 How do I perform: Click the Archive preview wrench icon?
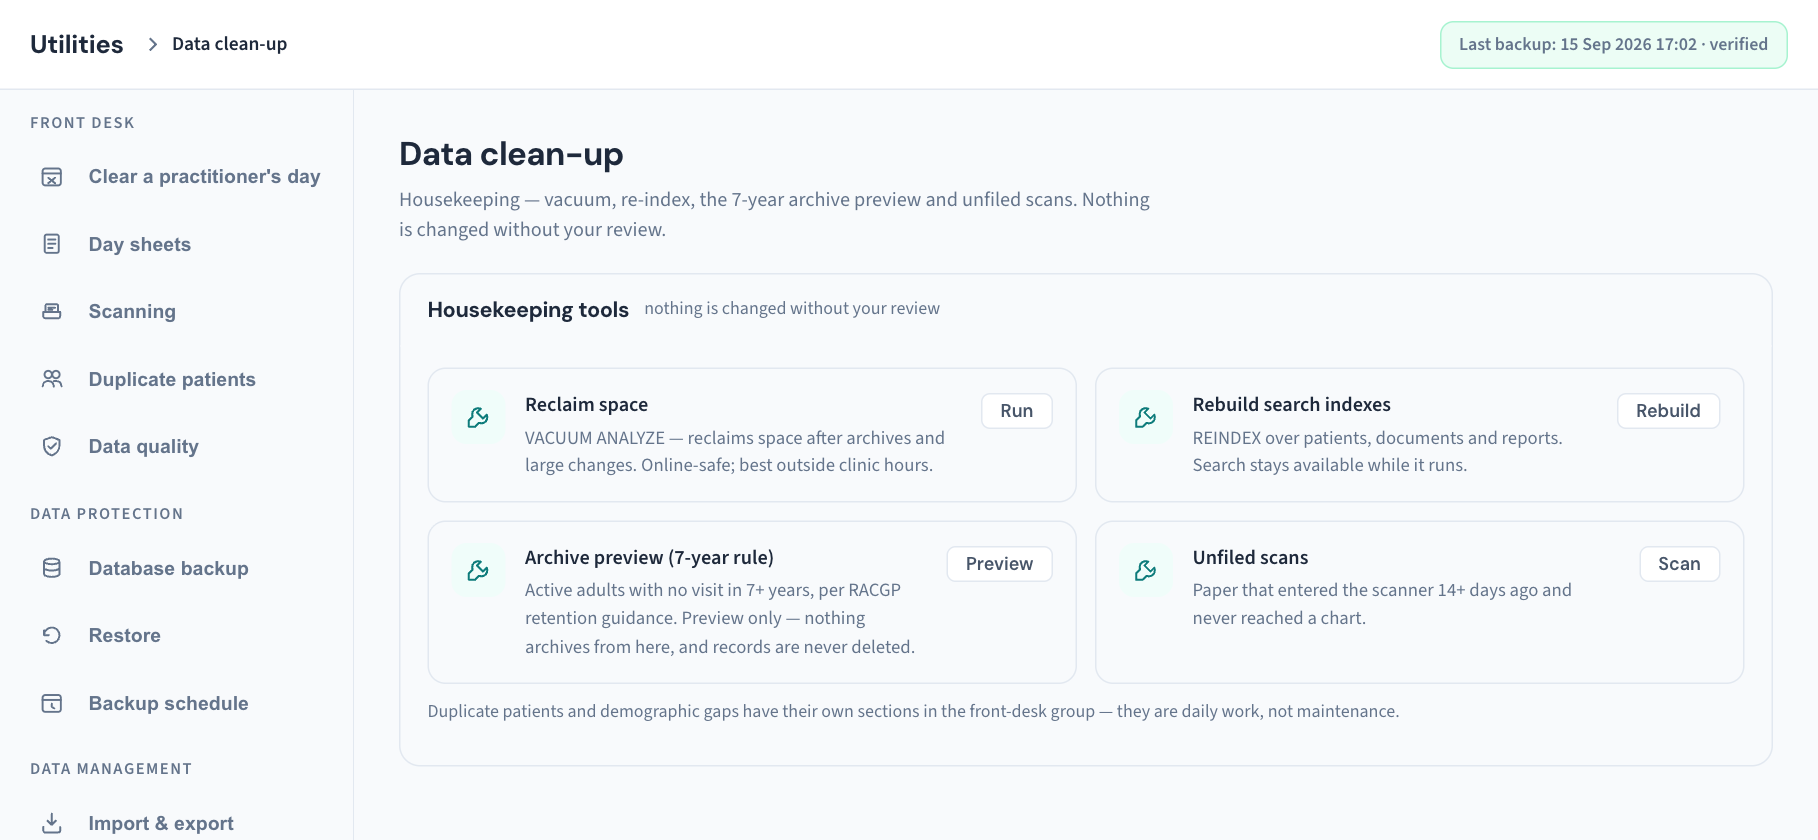pyautogui.click(x=478, y=570)
